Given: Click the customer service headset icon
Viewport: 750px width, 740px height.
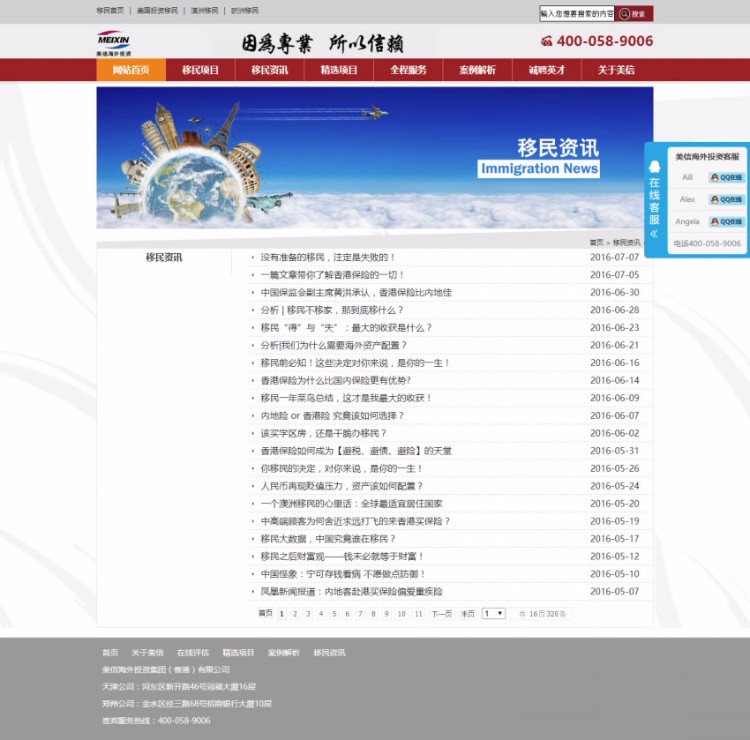Looking at the screenshot, I should 654,166.
